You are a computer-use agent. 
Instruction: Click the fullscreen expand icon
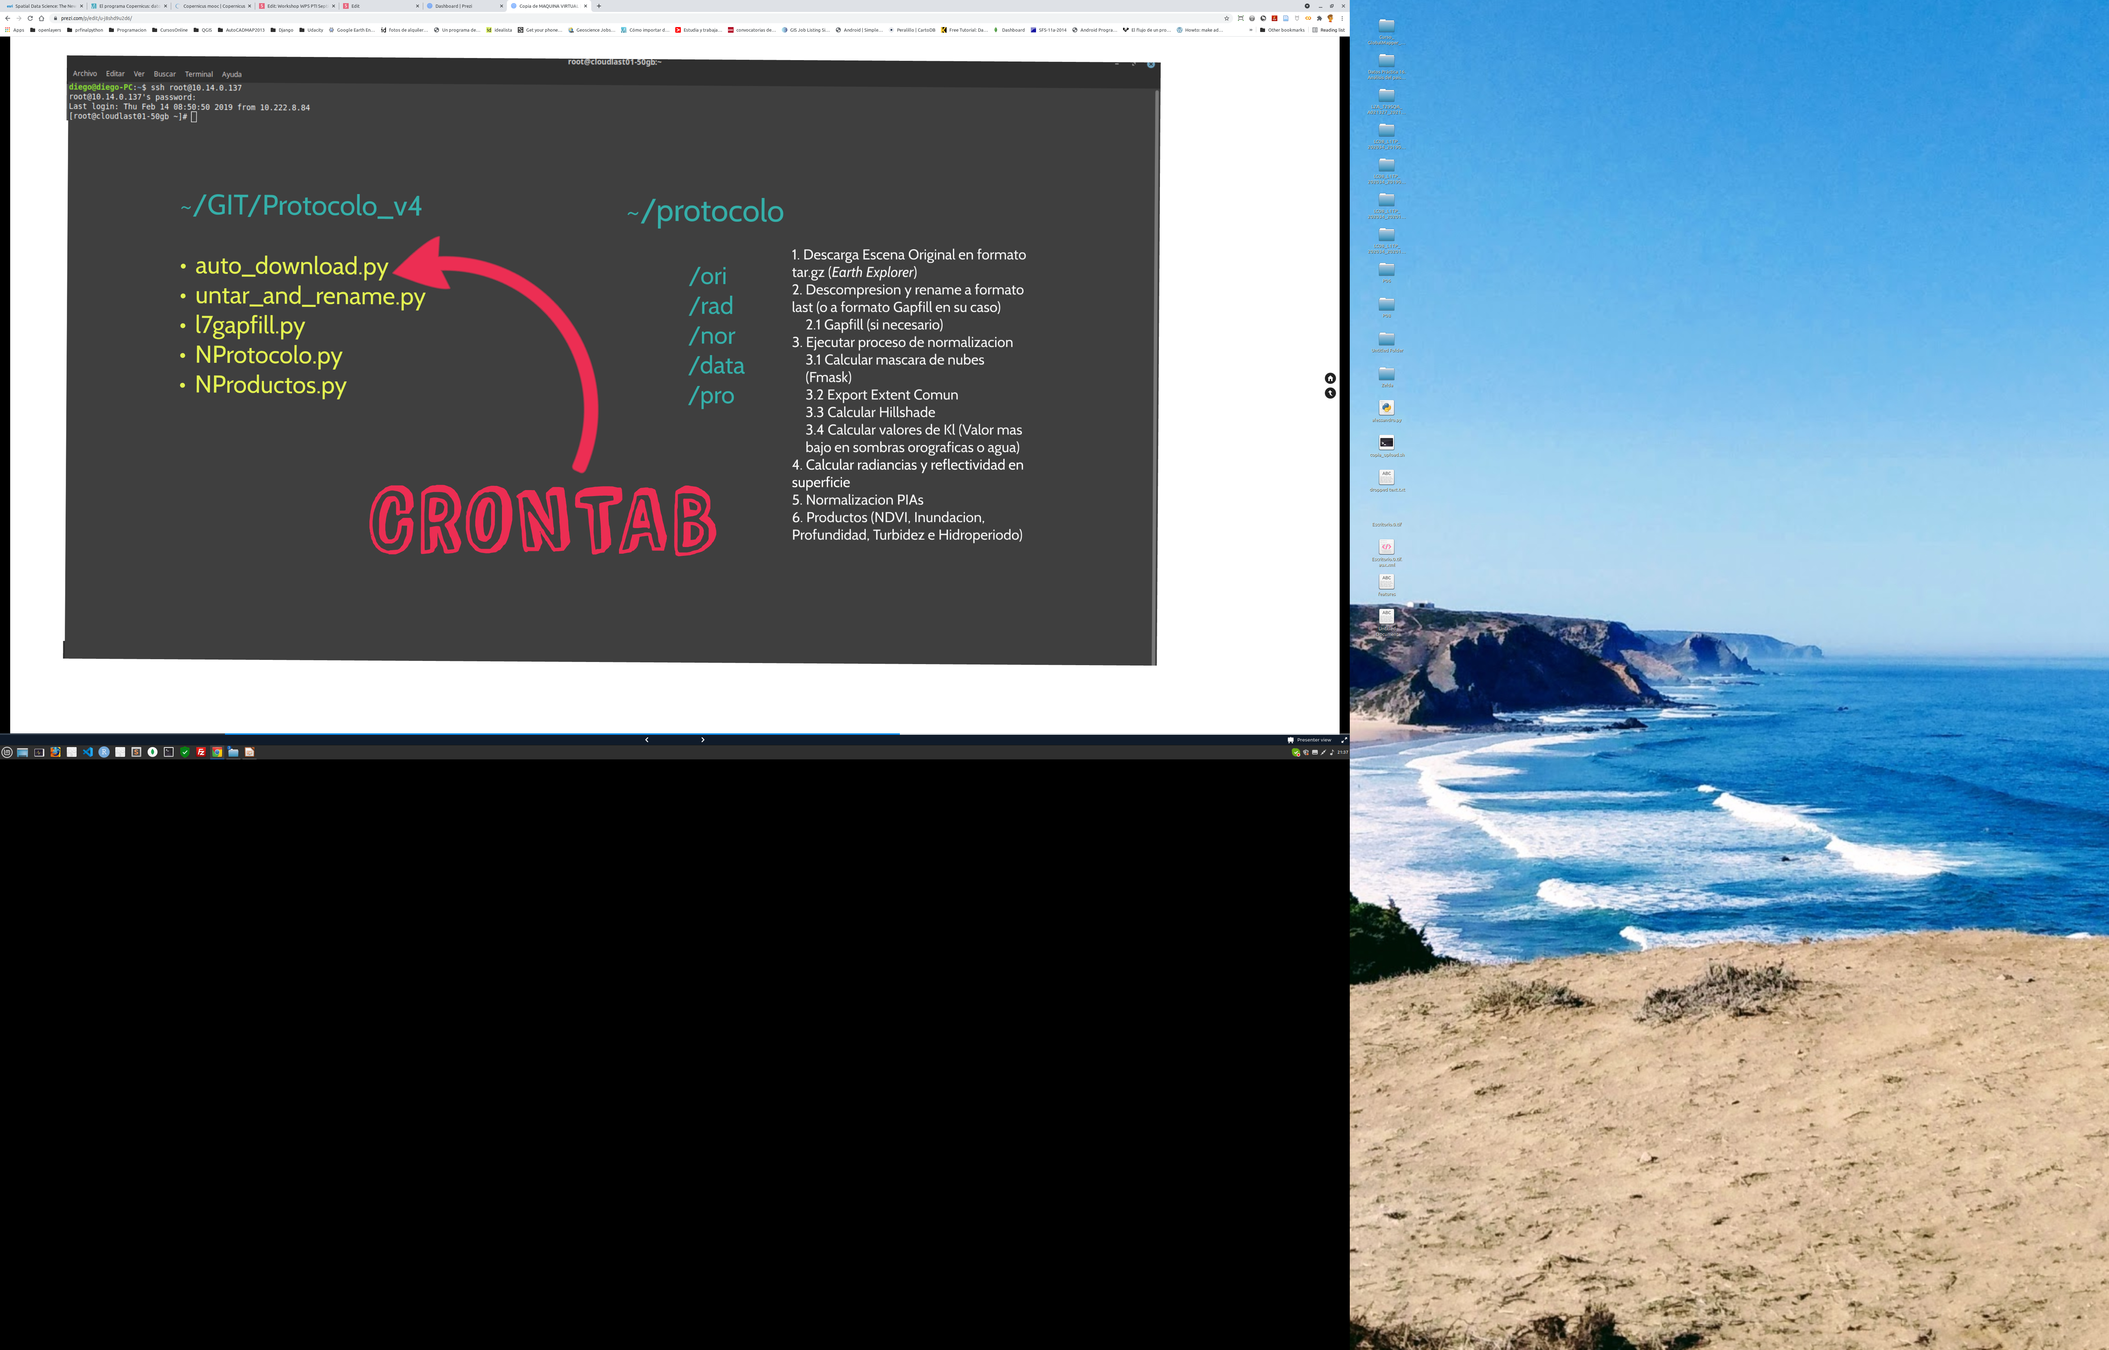pos(1343,740)
